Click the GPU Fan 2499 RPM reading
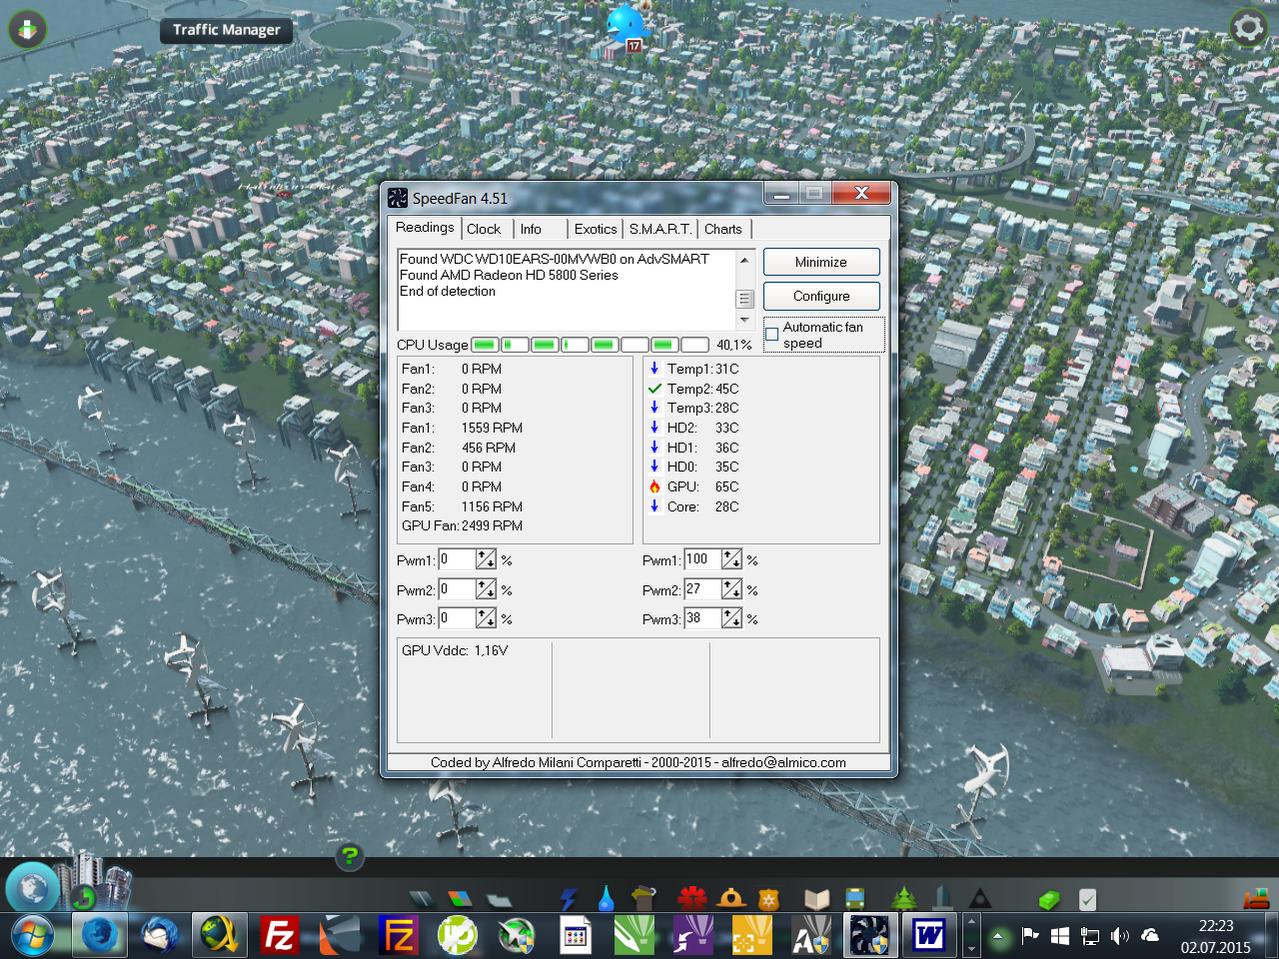Viewport: 1279px width, 959px height. [462, 526]
